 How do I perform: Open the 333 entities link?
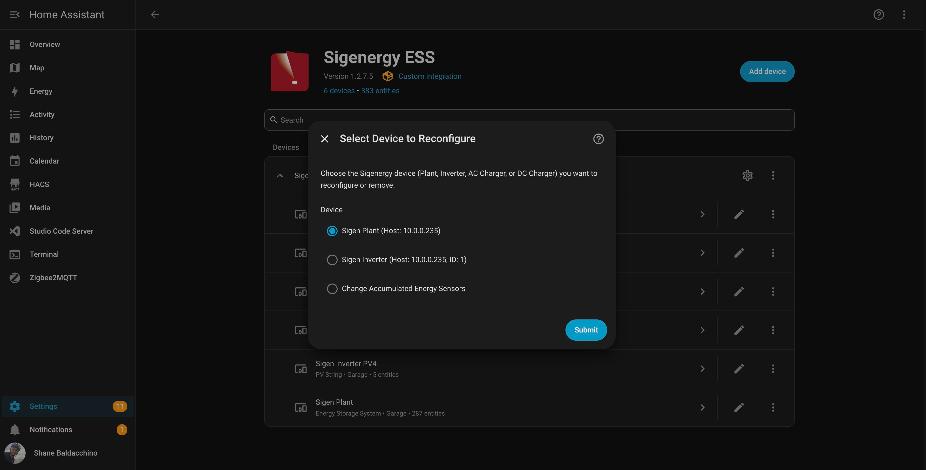(x=380, y=90)
